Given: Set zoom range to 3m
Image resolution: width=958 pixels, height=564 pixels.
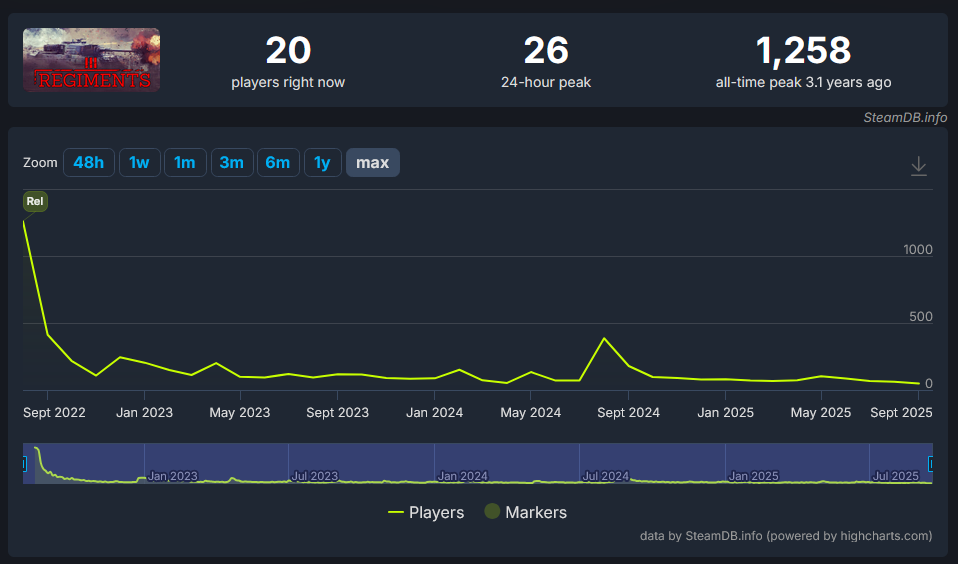Looking at the screenshot, I should pos(232,163).
